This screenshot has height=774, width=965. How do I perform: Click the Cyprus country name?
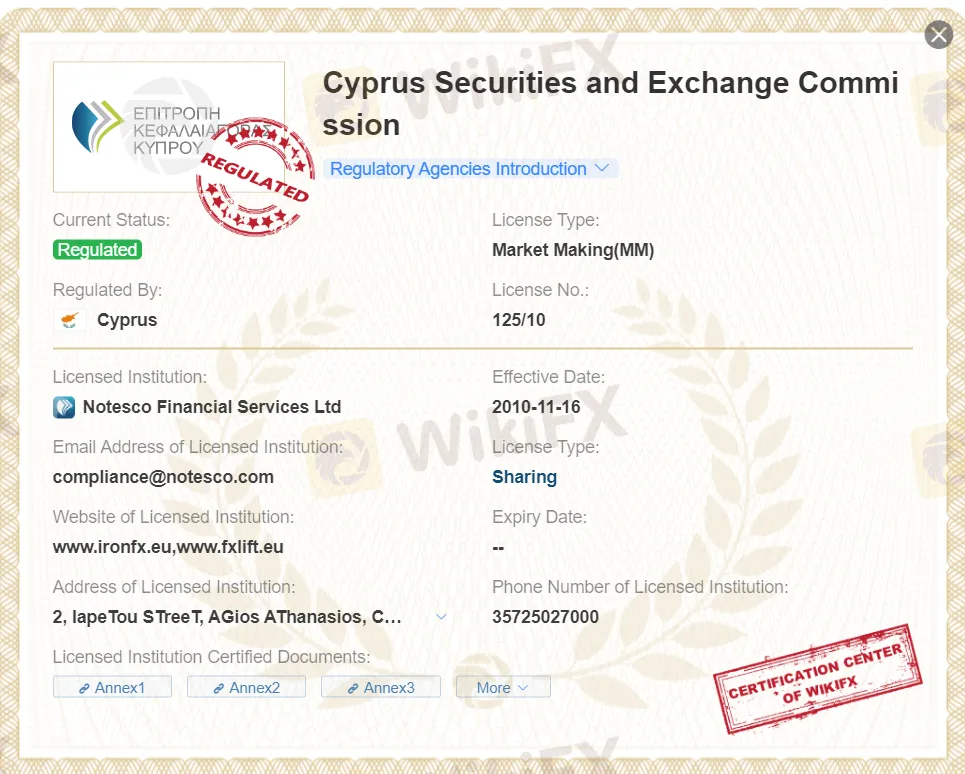pos(127,320)
